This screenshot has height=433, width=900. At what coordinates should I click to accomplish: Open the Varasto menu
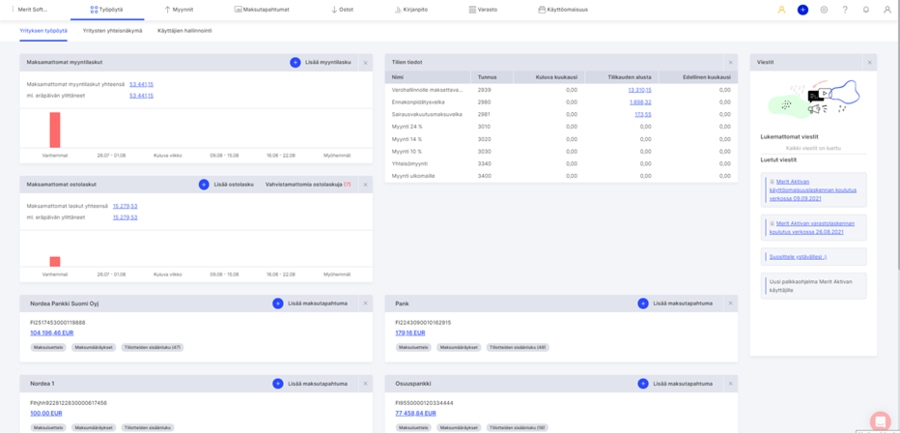click(x=485, y=9)
